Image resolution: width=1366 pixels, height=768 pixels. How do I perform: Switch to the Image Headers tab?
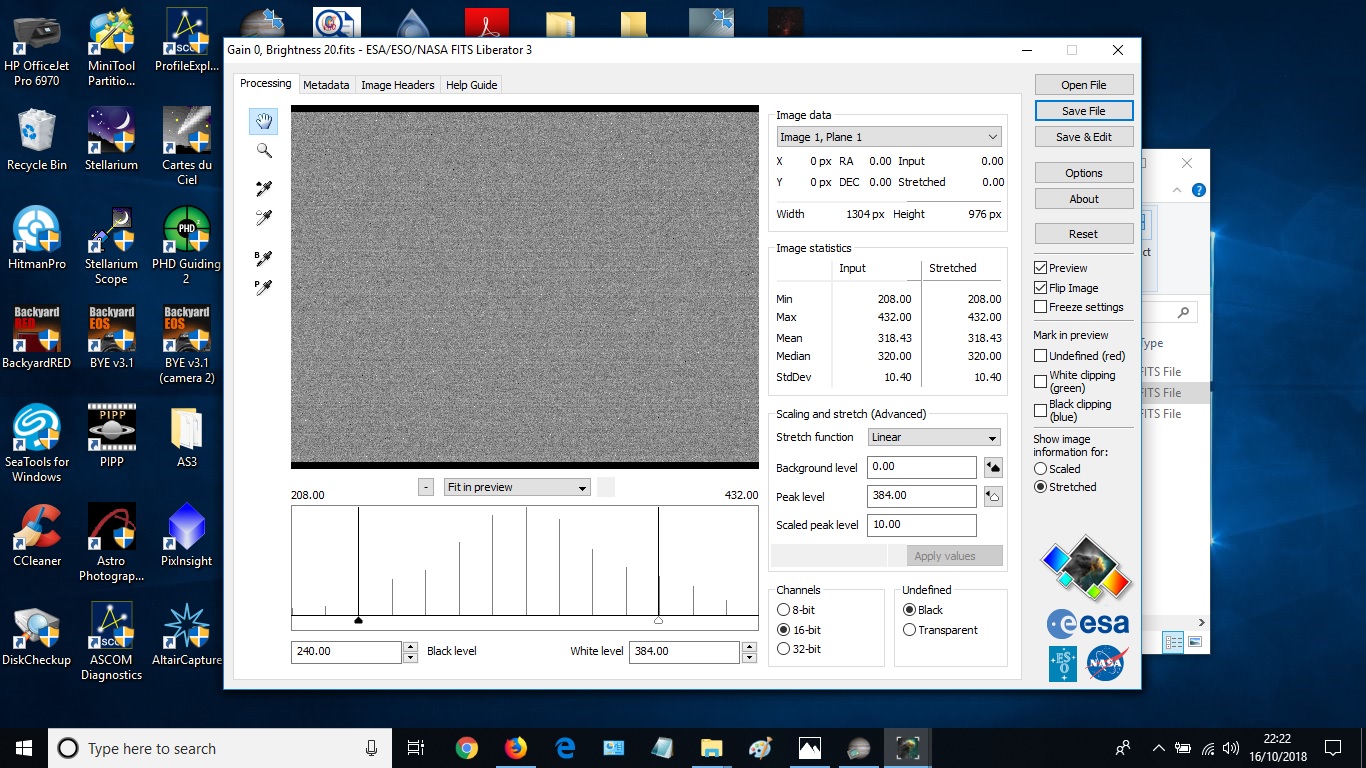[x=398, y=85]
